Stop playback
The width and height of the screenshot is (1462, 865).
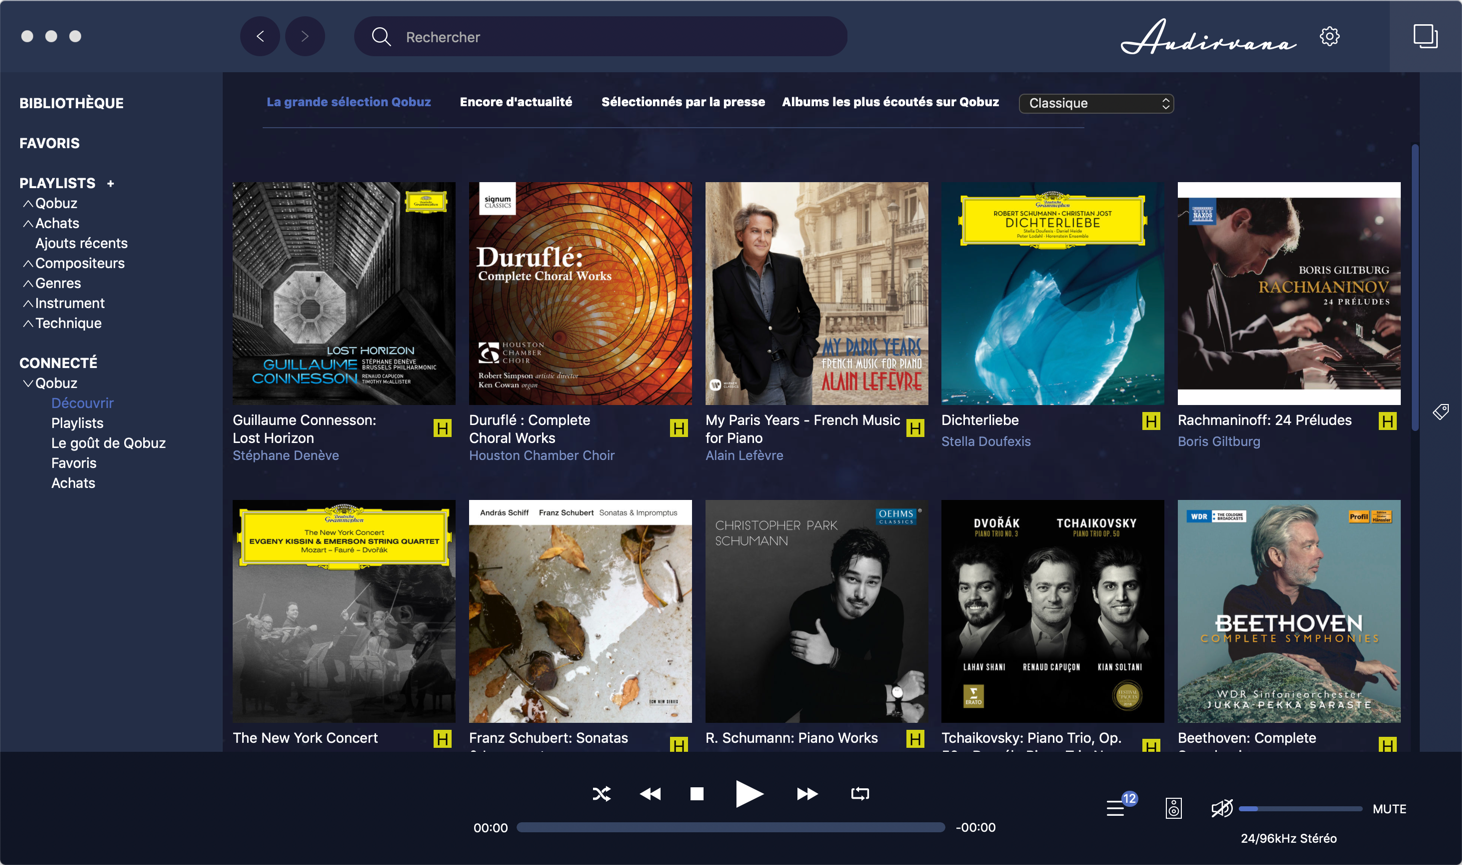point(697,794)
